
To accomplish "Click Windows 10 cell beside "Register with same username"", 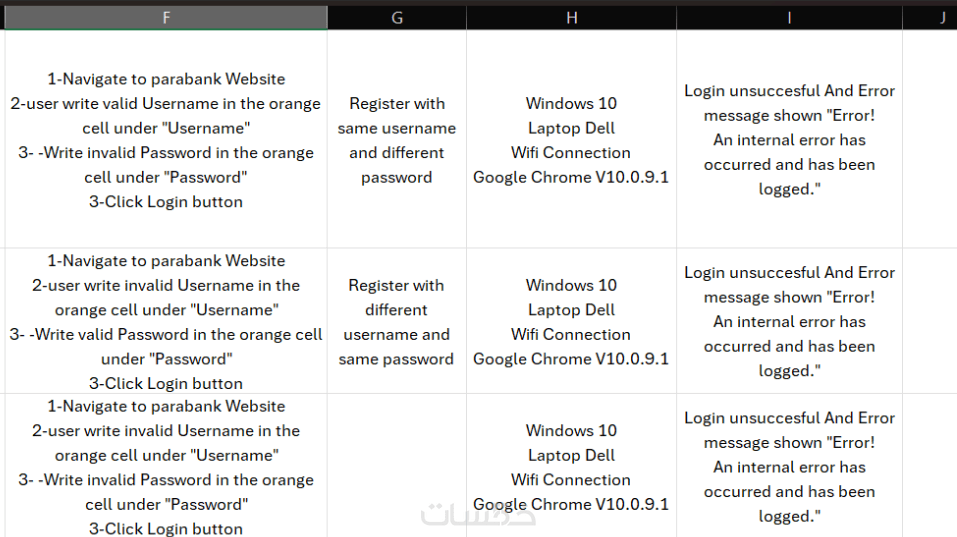I will coord(571,140).
